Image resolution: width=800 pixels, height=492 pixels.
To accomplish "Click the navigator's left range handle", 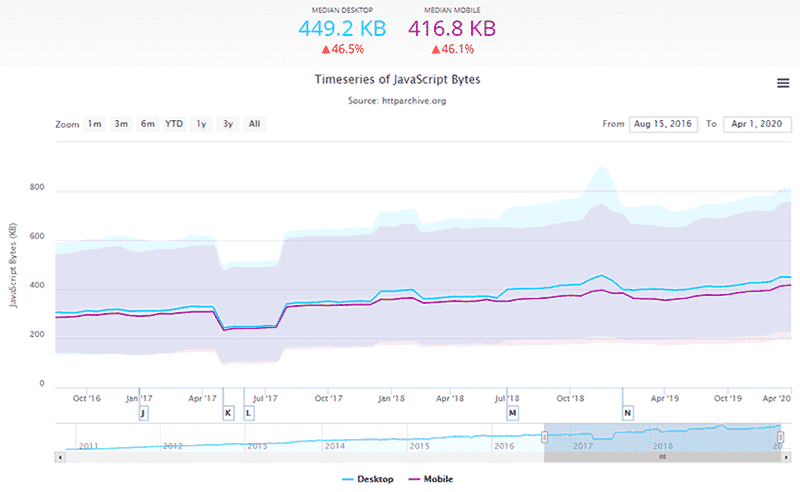I will (x=545, y=437).
